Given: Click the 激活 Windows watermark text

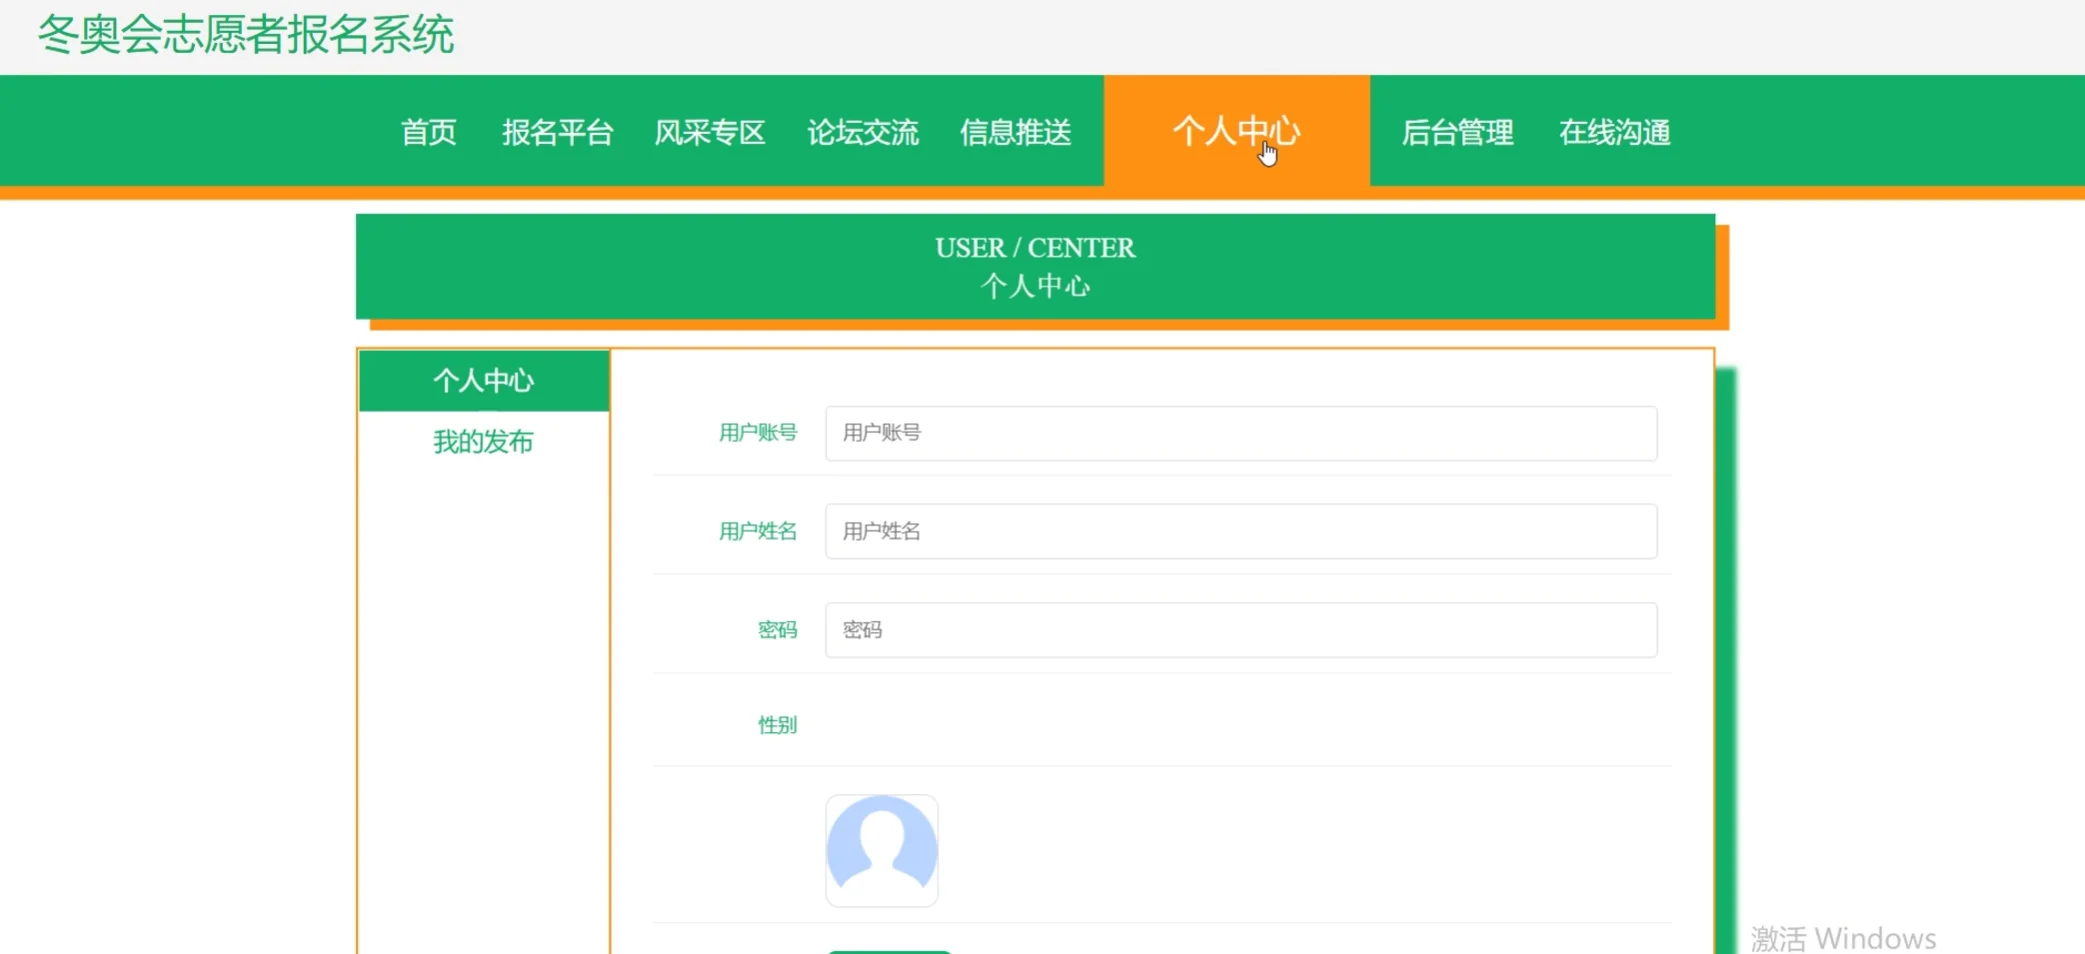Looking at the screenshot, I should pyautogui.click(x=1842, y=937).
